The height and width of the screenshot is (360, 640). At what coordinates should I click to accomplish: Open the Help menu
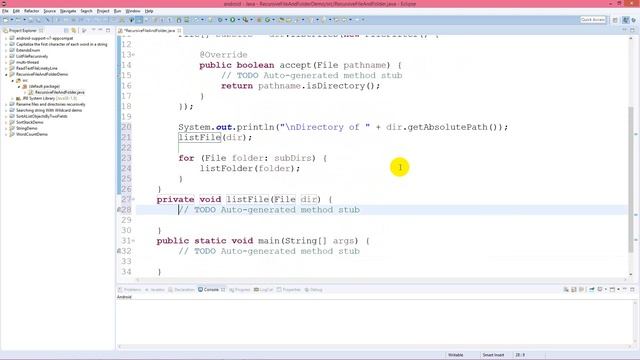[149, 11]
